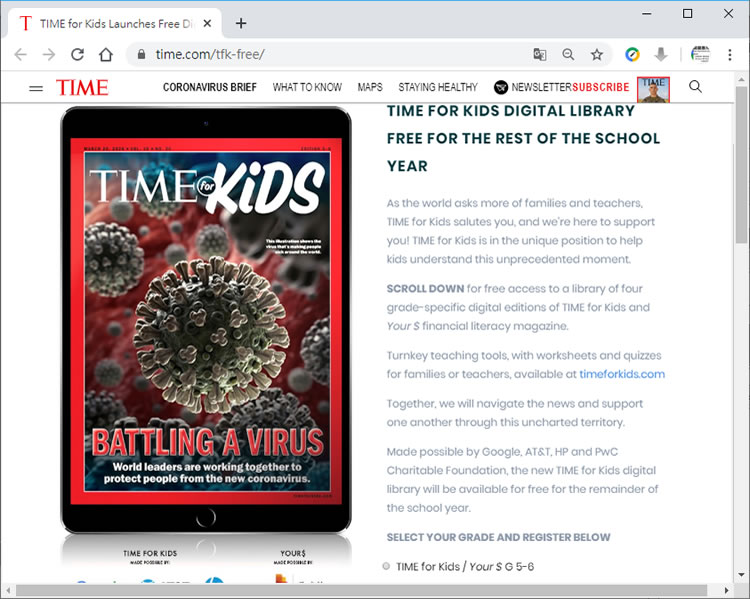Click the browser back arrow
Viewport: 750px width, 599px height.
pos(21,55)
